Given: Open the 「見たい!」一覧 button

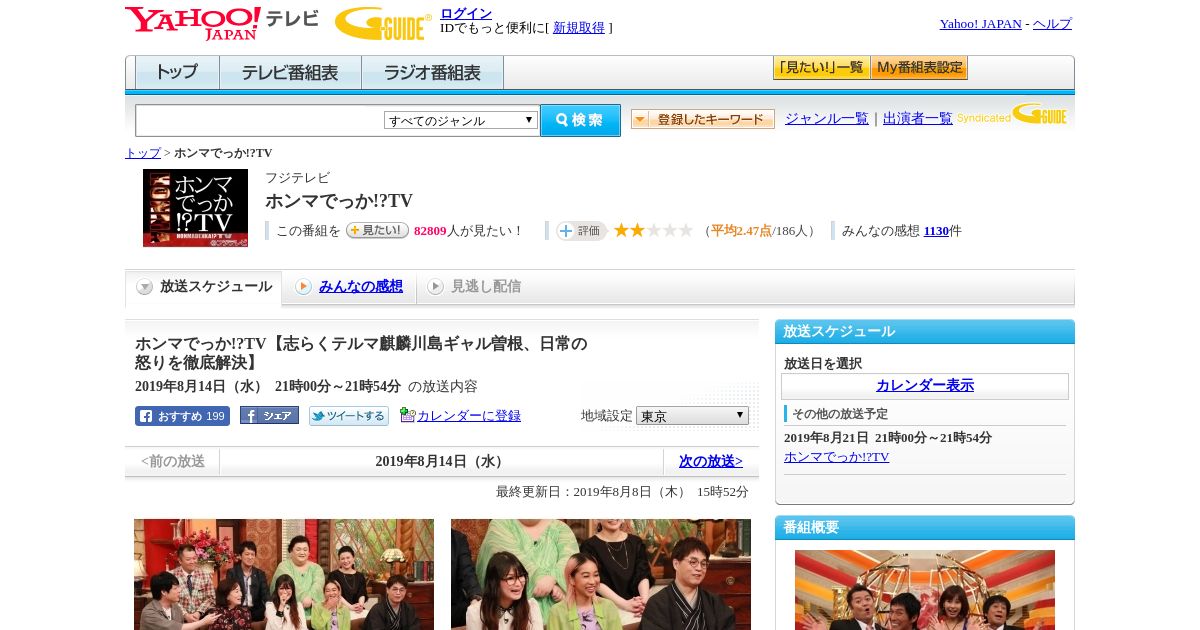Looking at the screenshot, I should tap(821, 68).
